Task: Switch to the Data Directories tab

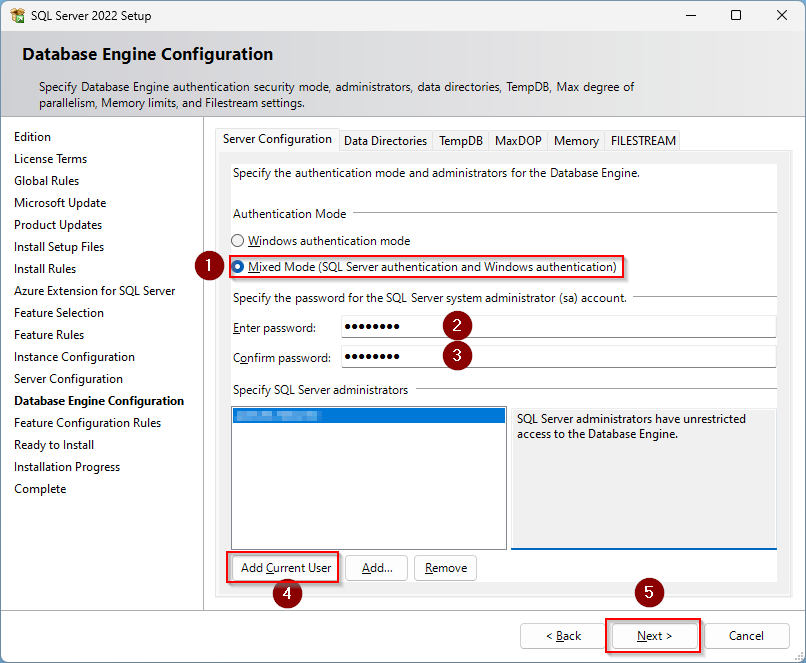Action: 385,141
